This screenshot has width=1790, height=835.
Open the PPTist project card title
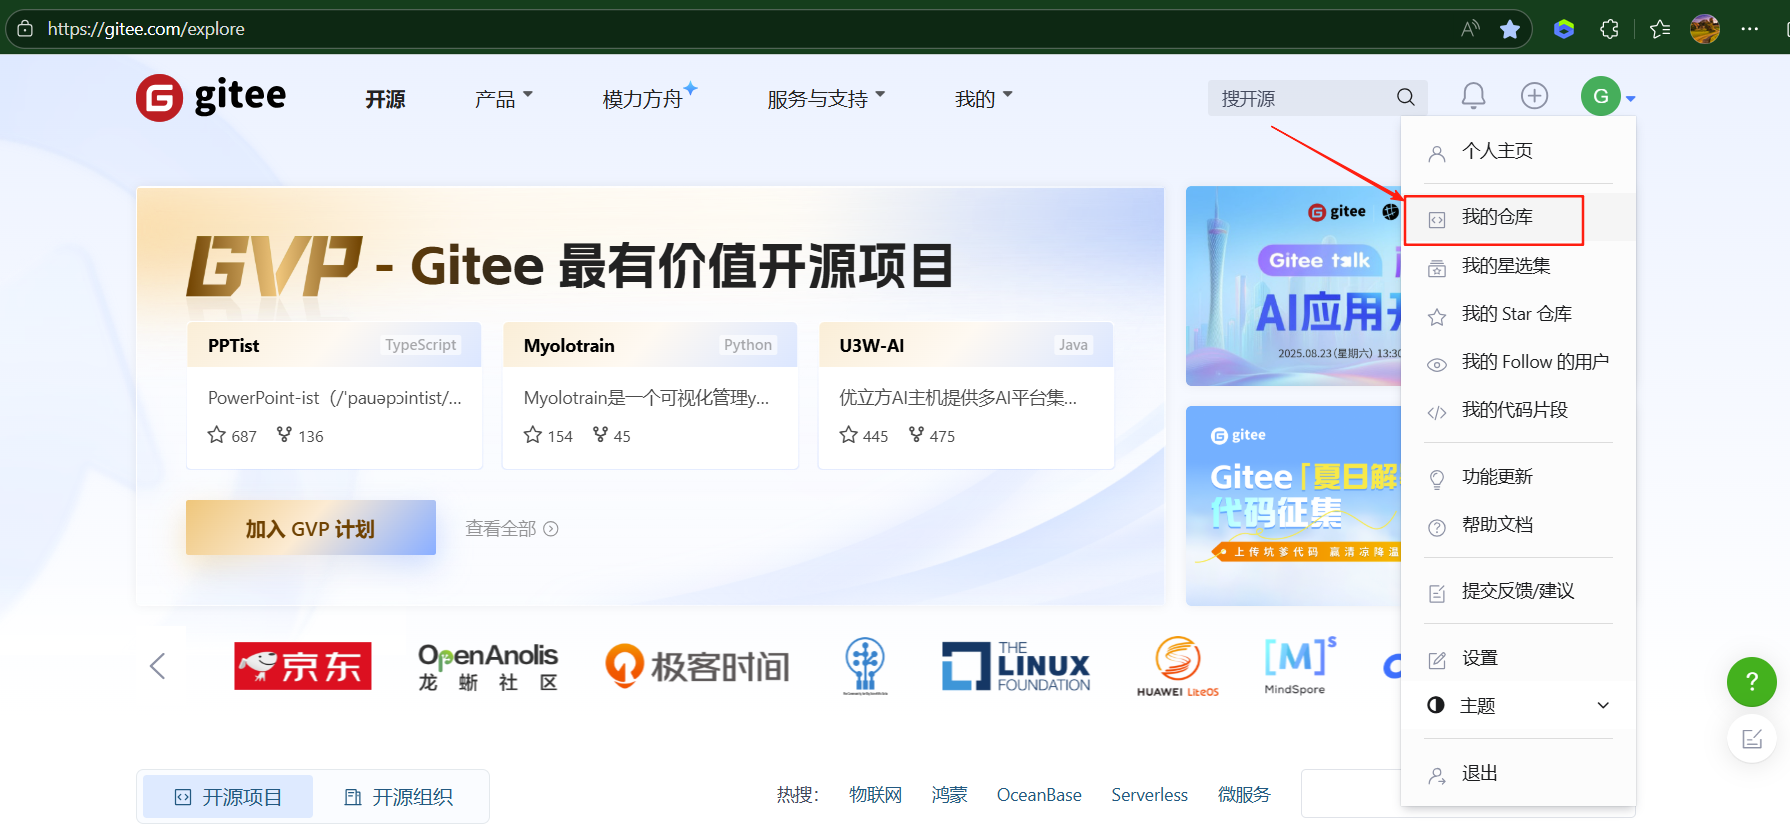(233, 346)
